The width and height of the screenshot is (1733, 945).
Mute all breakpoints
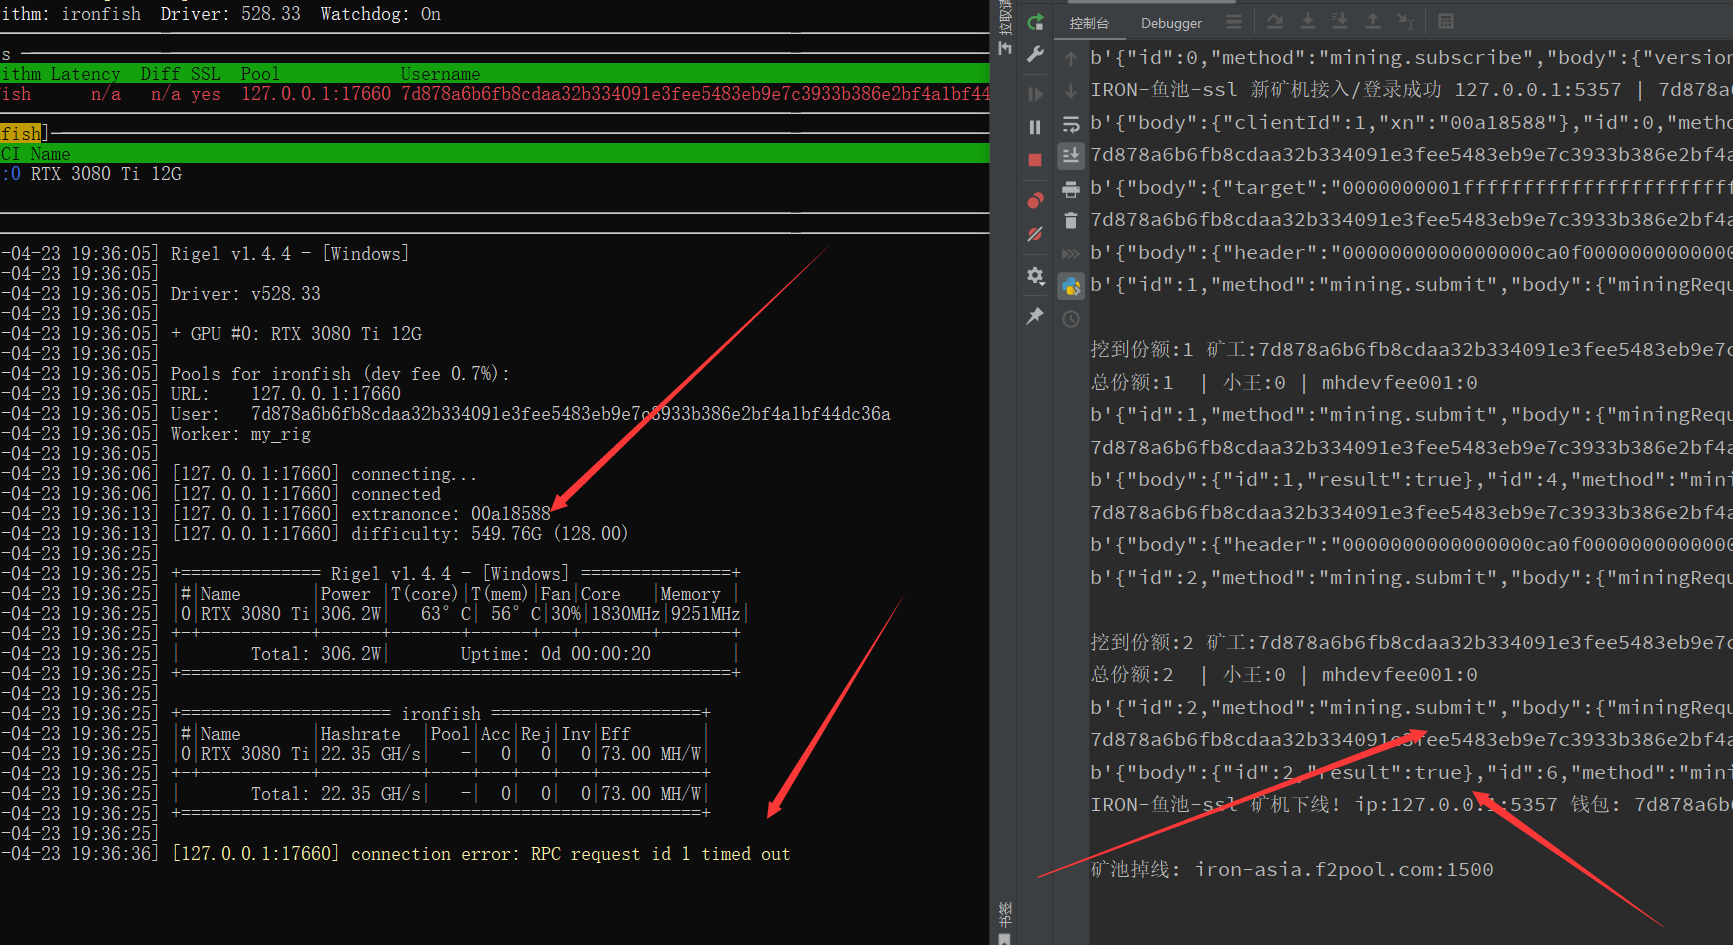(x=1035, y=234)
